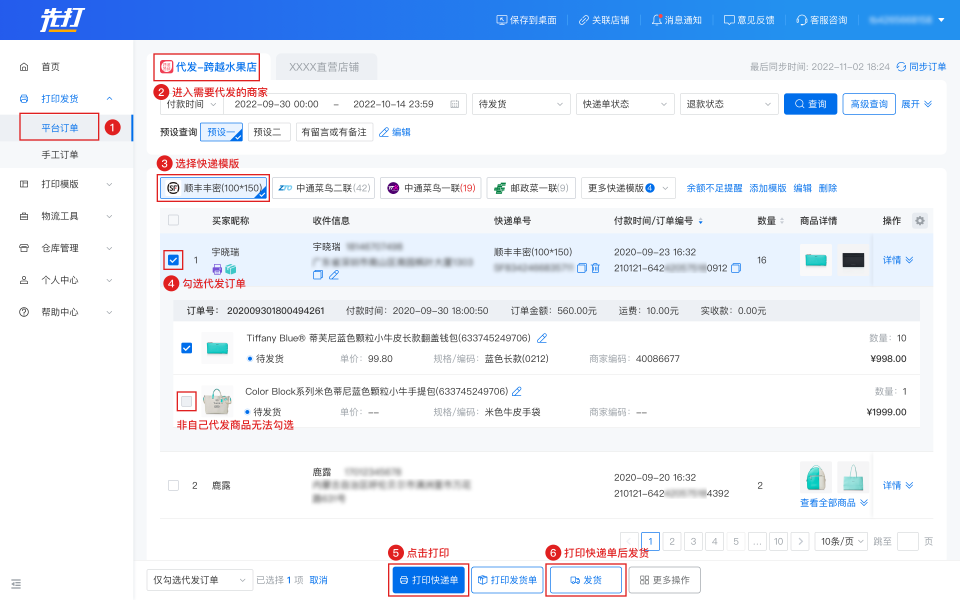This screenshot has width=960, height=600.
Task: Click the collapse sidebar icon at bottom left
Action: tap(16, 582)
